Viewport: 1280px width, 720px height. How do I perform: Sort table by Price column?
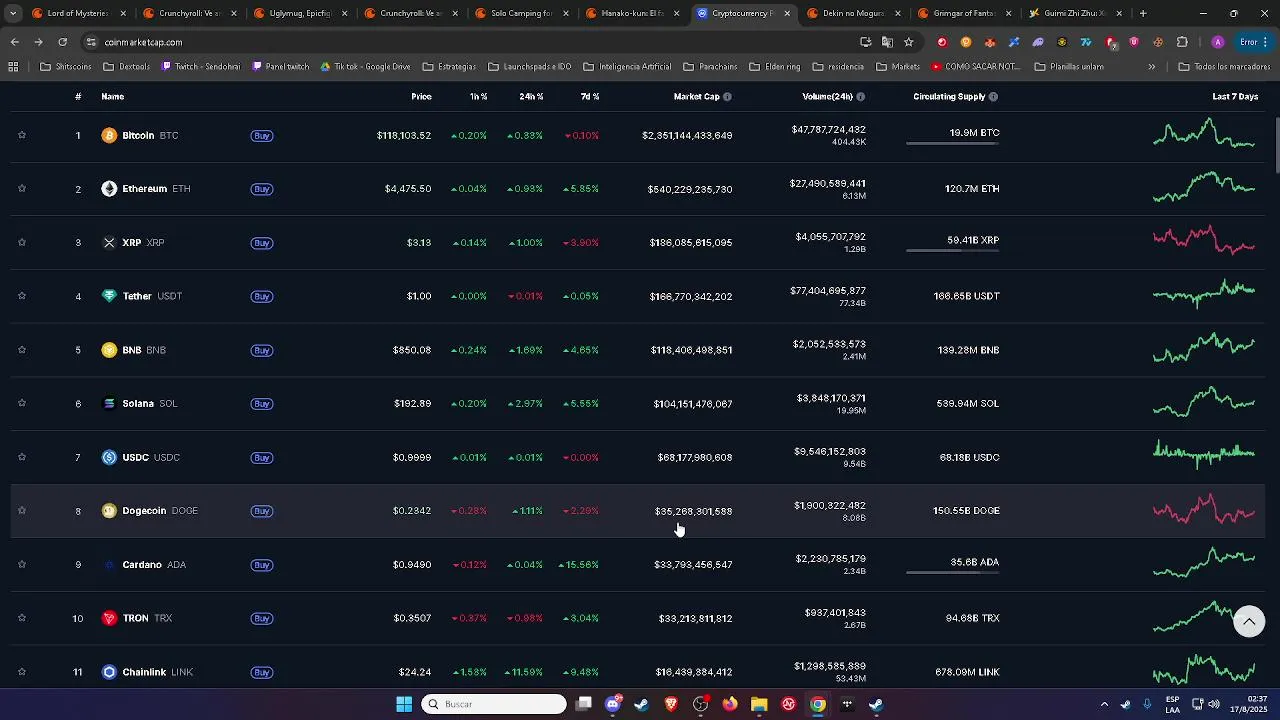pyautogui.click(x=421, y=97)
